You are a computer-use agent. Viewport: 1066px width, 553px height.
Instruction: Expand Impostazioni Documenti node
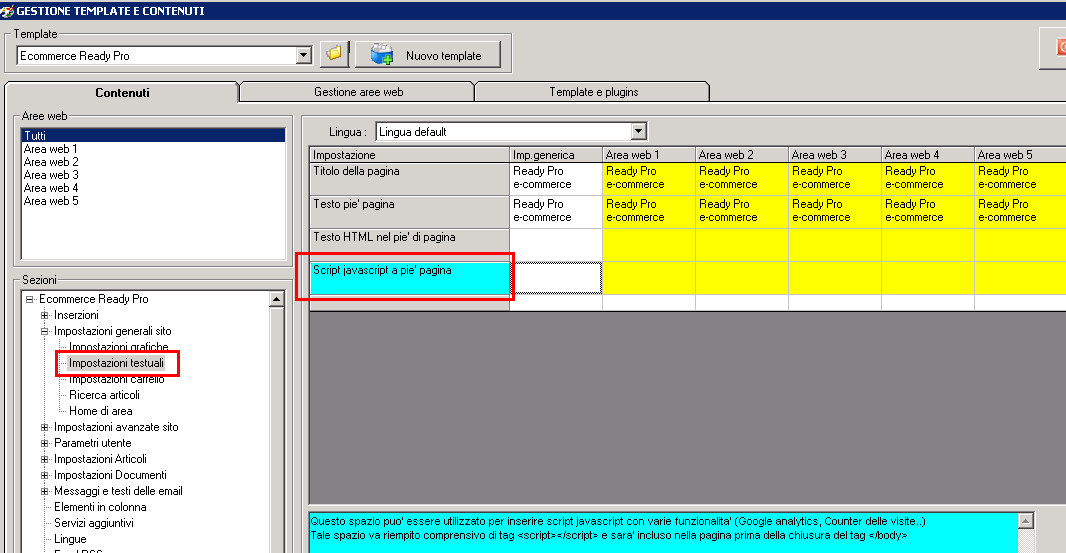44,475
